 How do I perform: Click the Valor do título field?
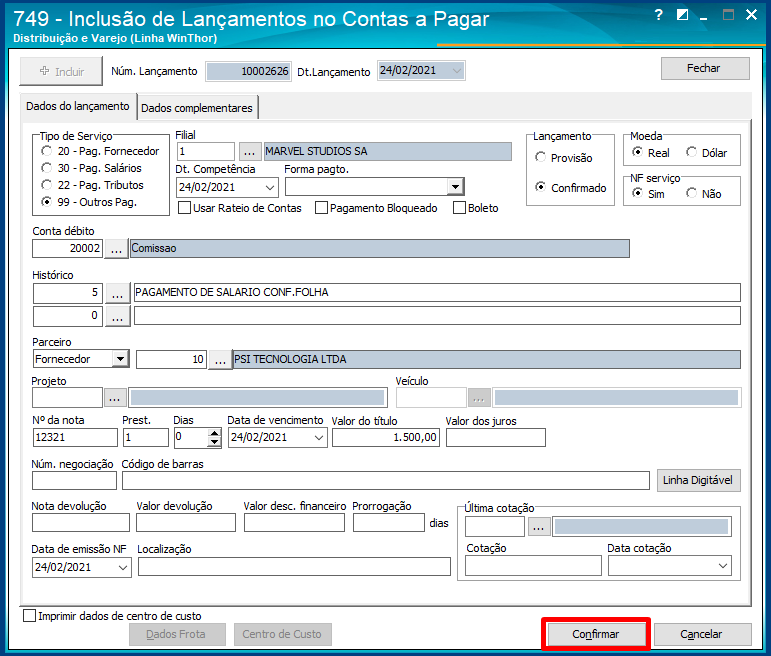386,437
